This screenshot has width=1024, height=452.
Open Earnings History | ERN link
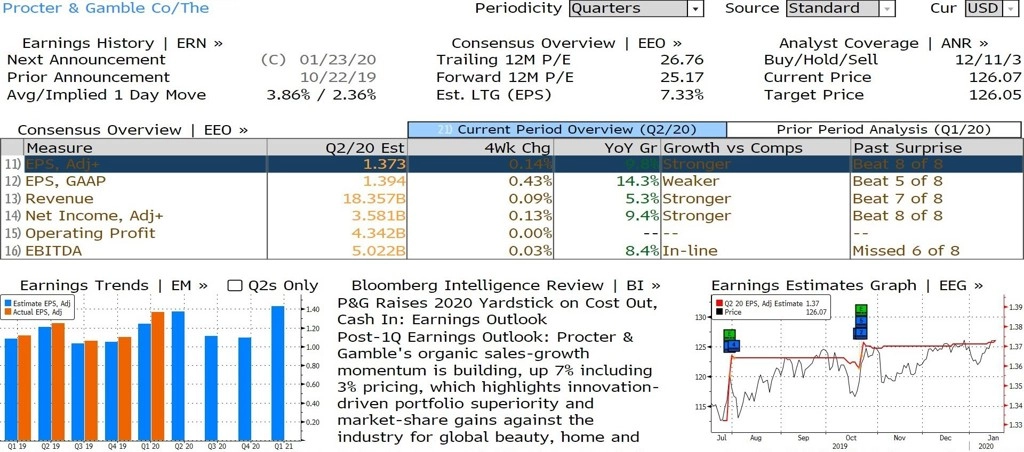tap(122, 43)
